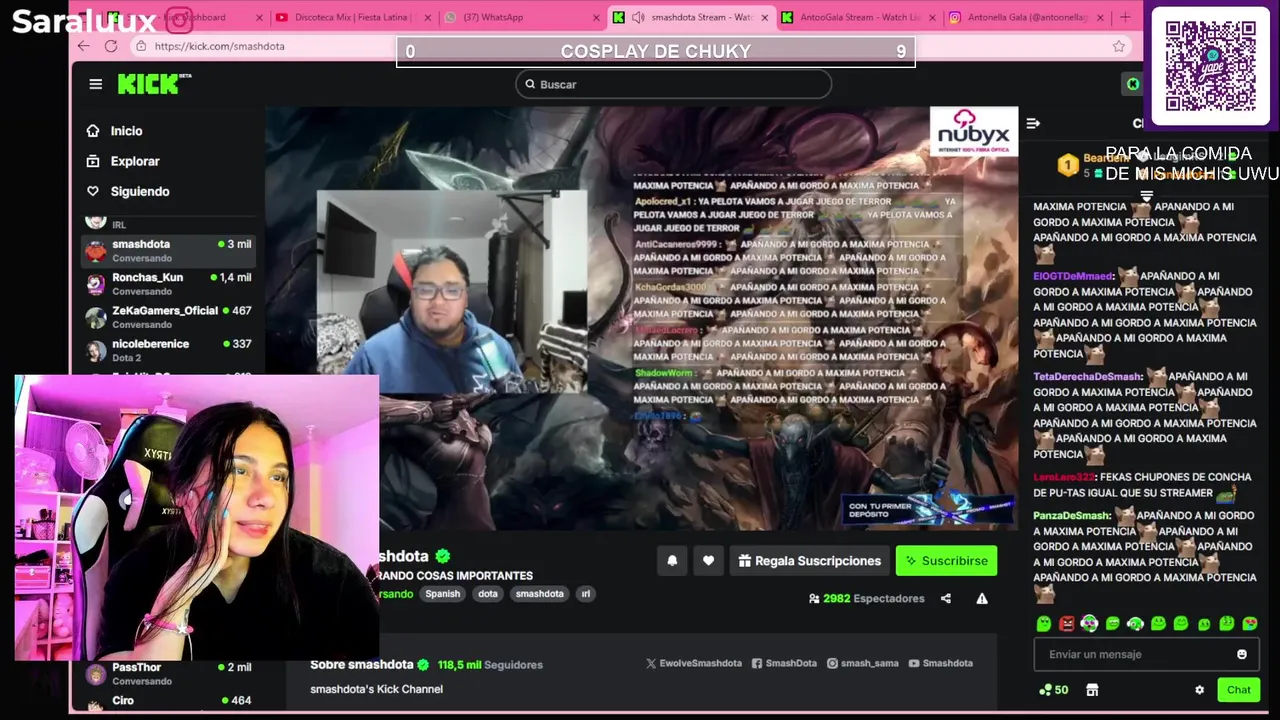Screen dimensions: 1280x720
Task: Collapse the chat panel arrow icon
Action: point(1033,123)
